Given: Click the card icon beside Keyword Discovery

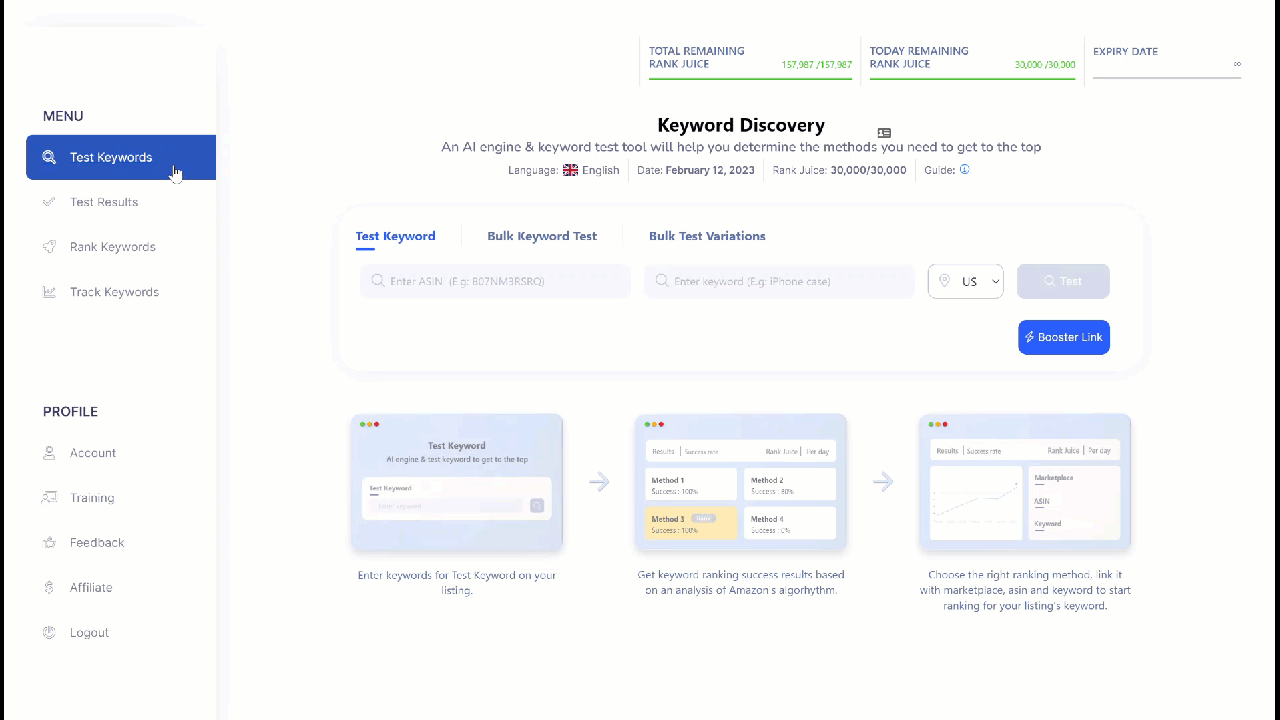Looking at the screenshot, I should [884, 133].
